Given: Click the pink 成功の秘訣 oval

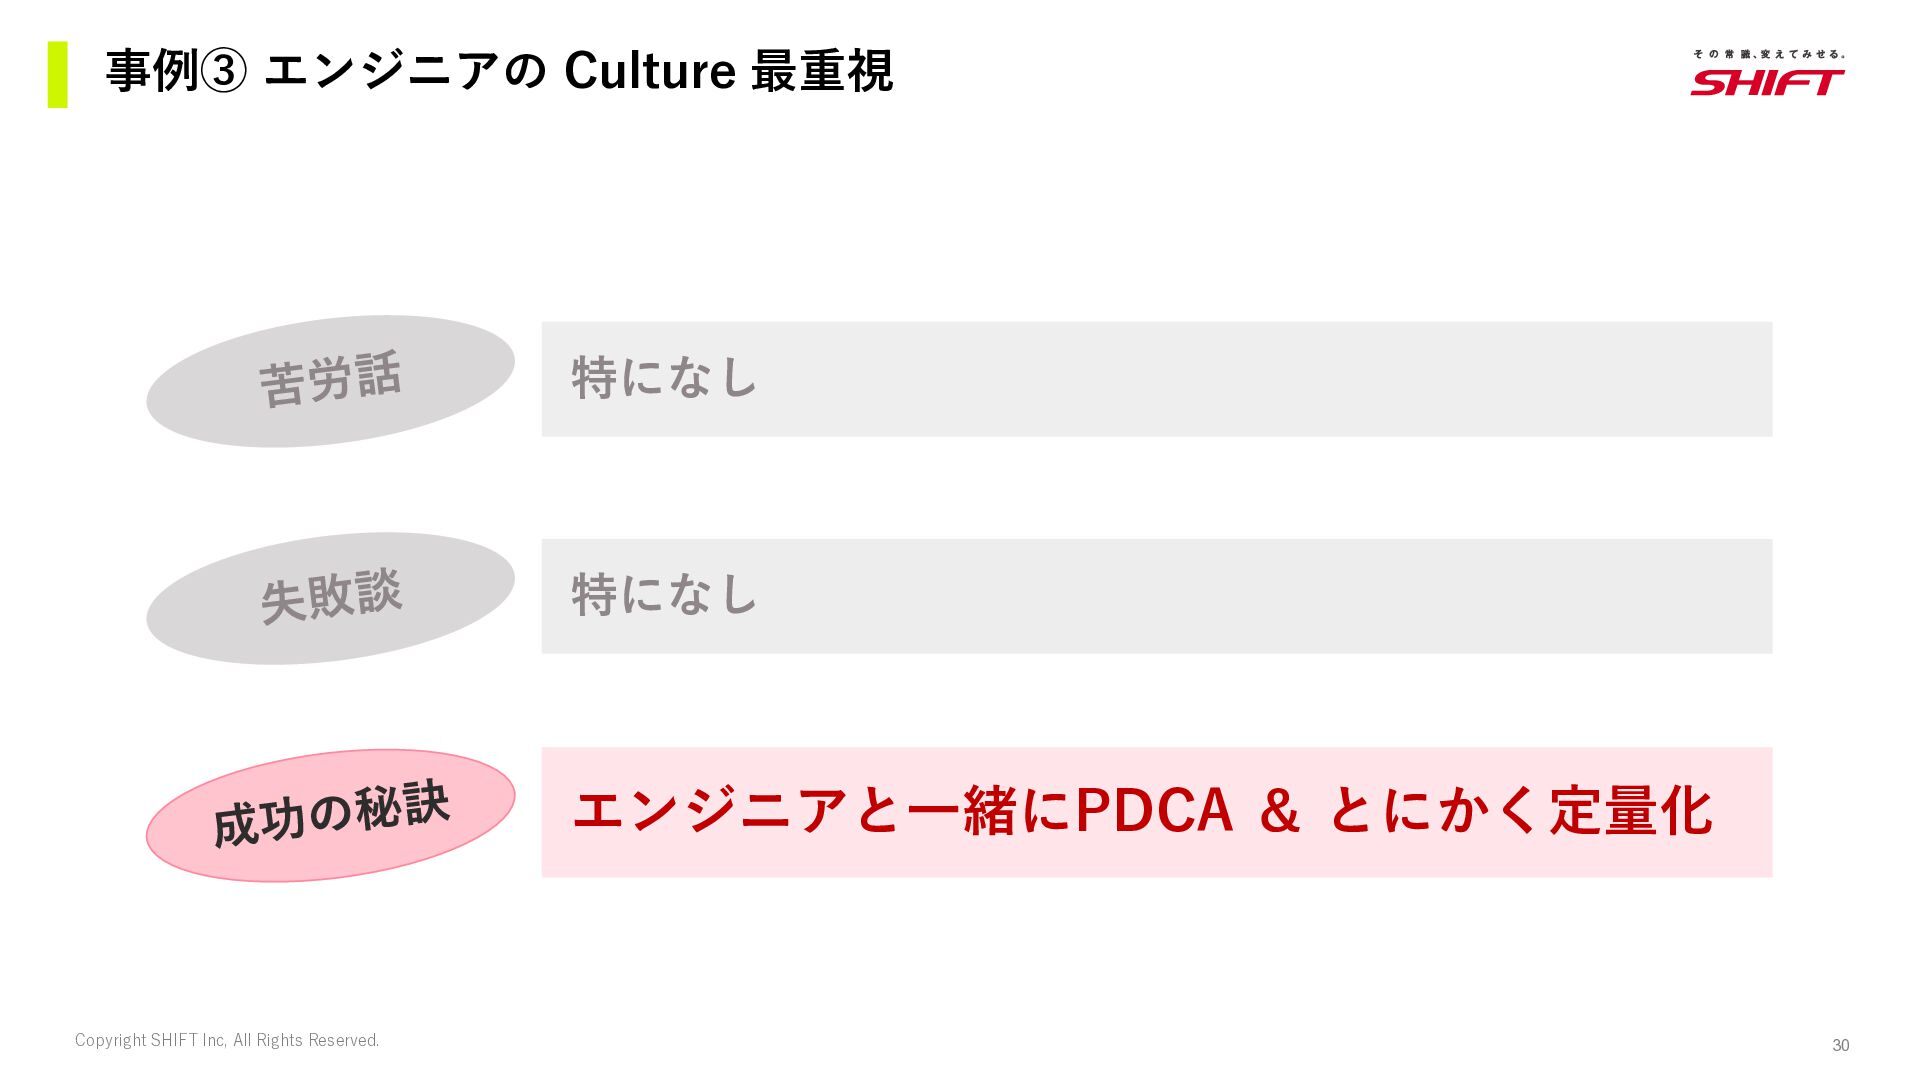Looking at the screenshot, I should click(x=330, y=815).
